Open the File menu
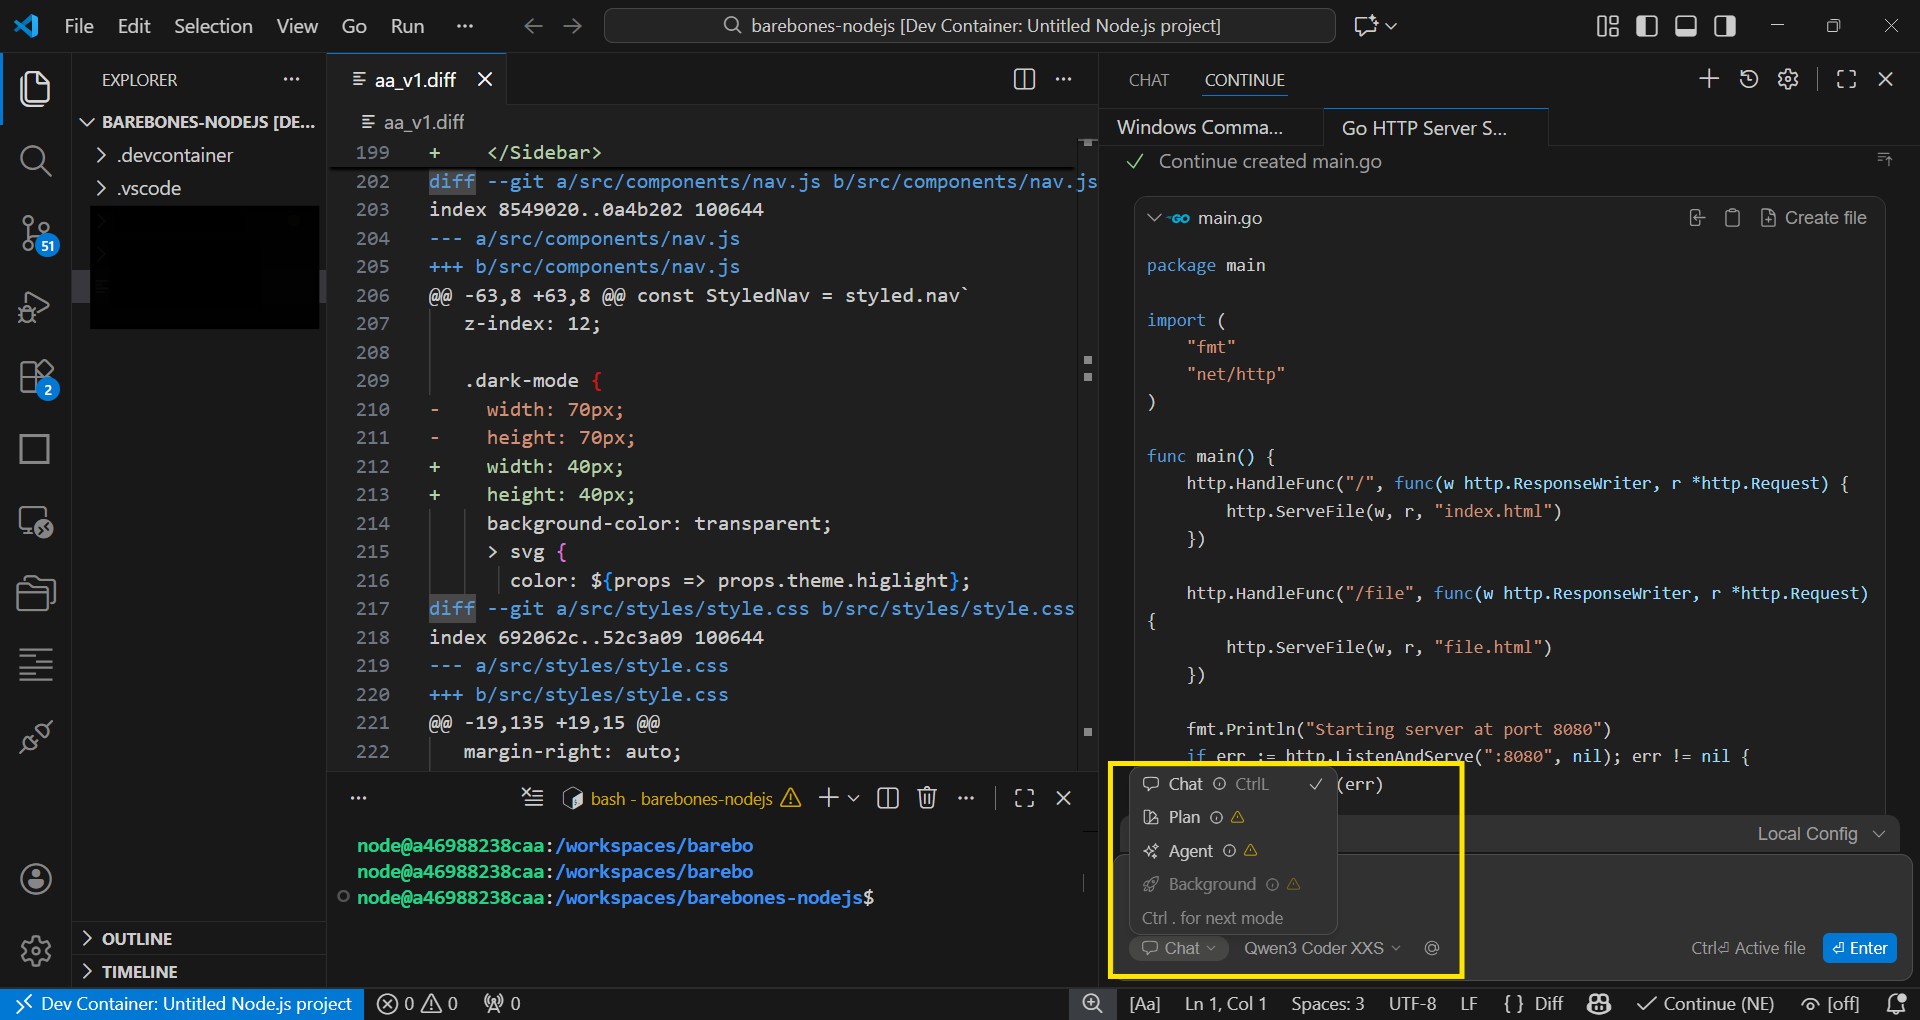This screenshot has height=1020, width=1920. coord(79,26)
